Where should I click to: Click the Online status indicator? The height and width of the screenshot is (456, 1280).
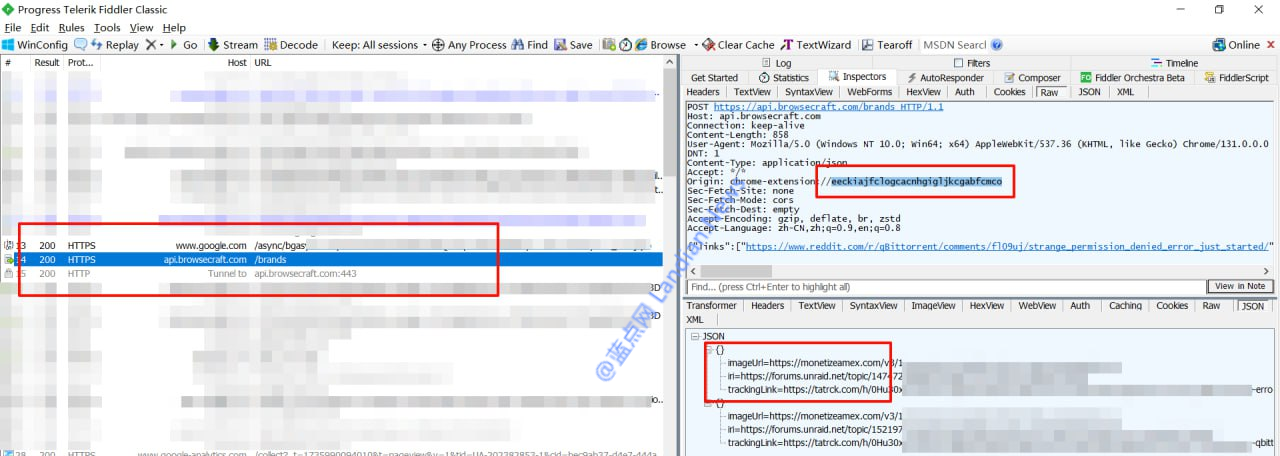point(1236,45)
